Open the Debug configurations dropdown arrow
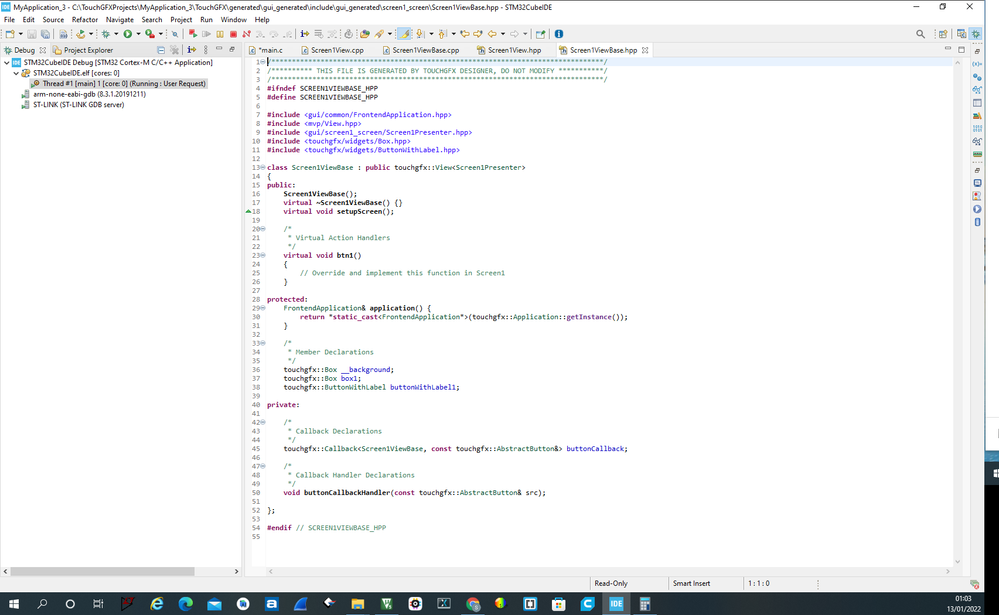Viewport: 999px width, 615px height. (116, 34)
